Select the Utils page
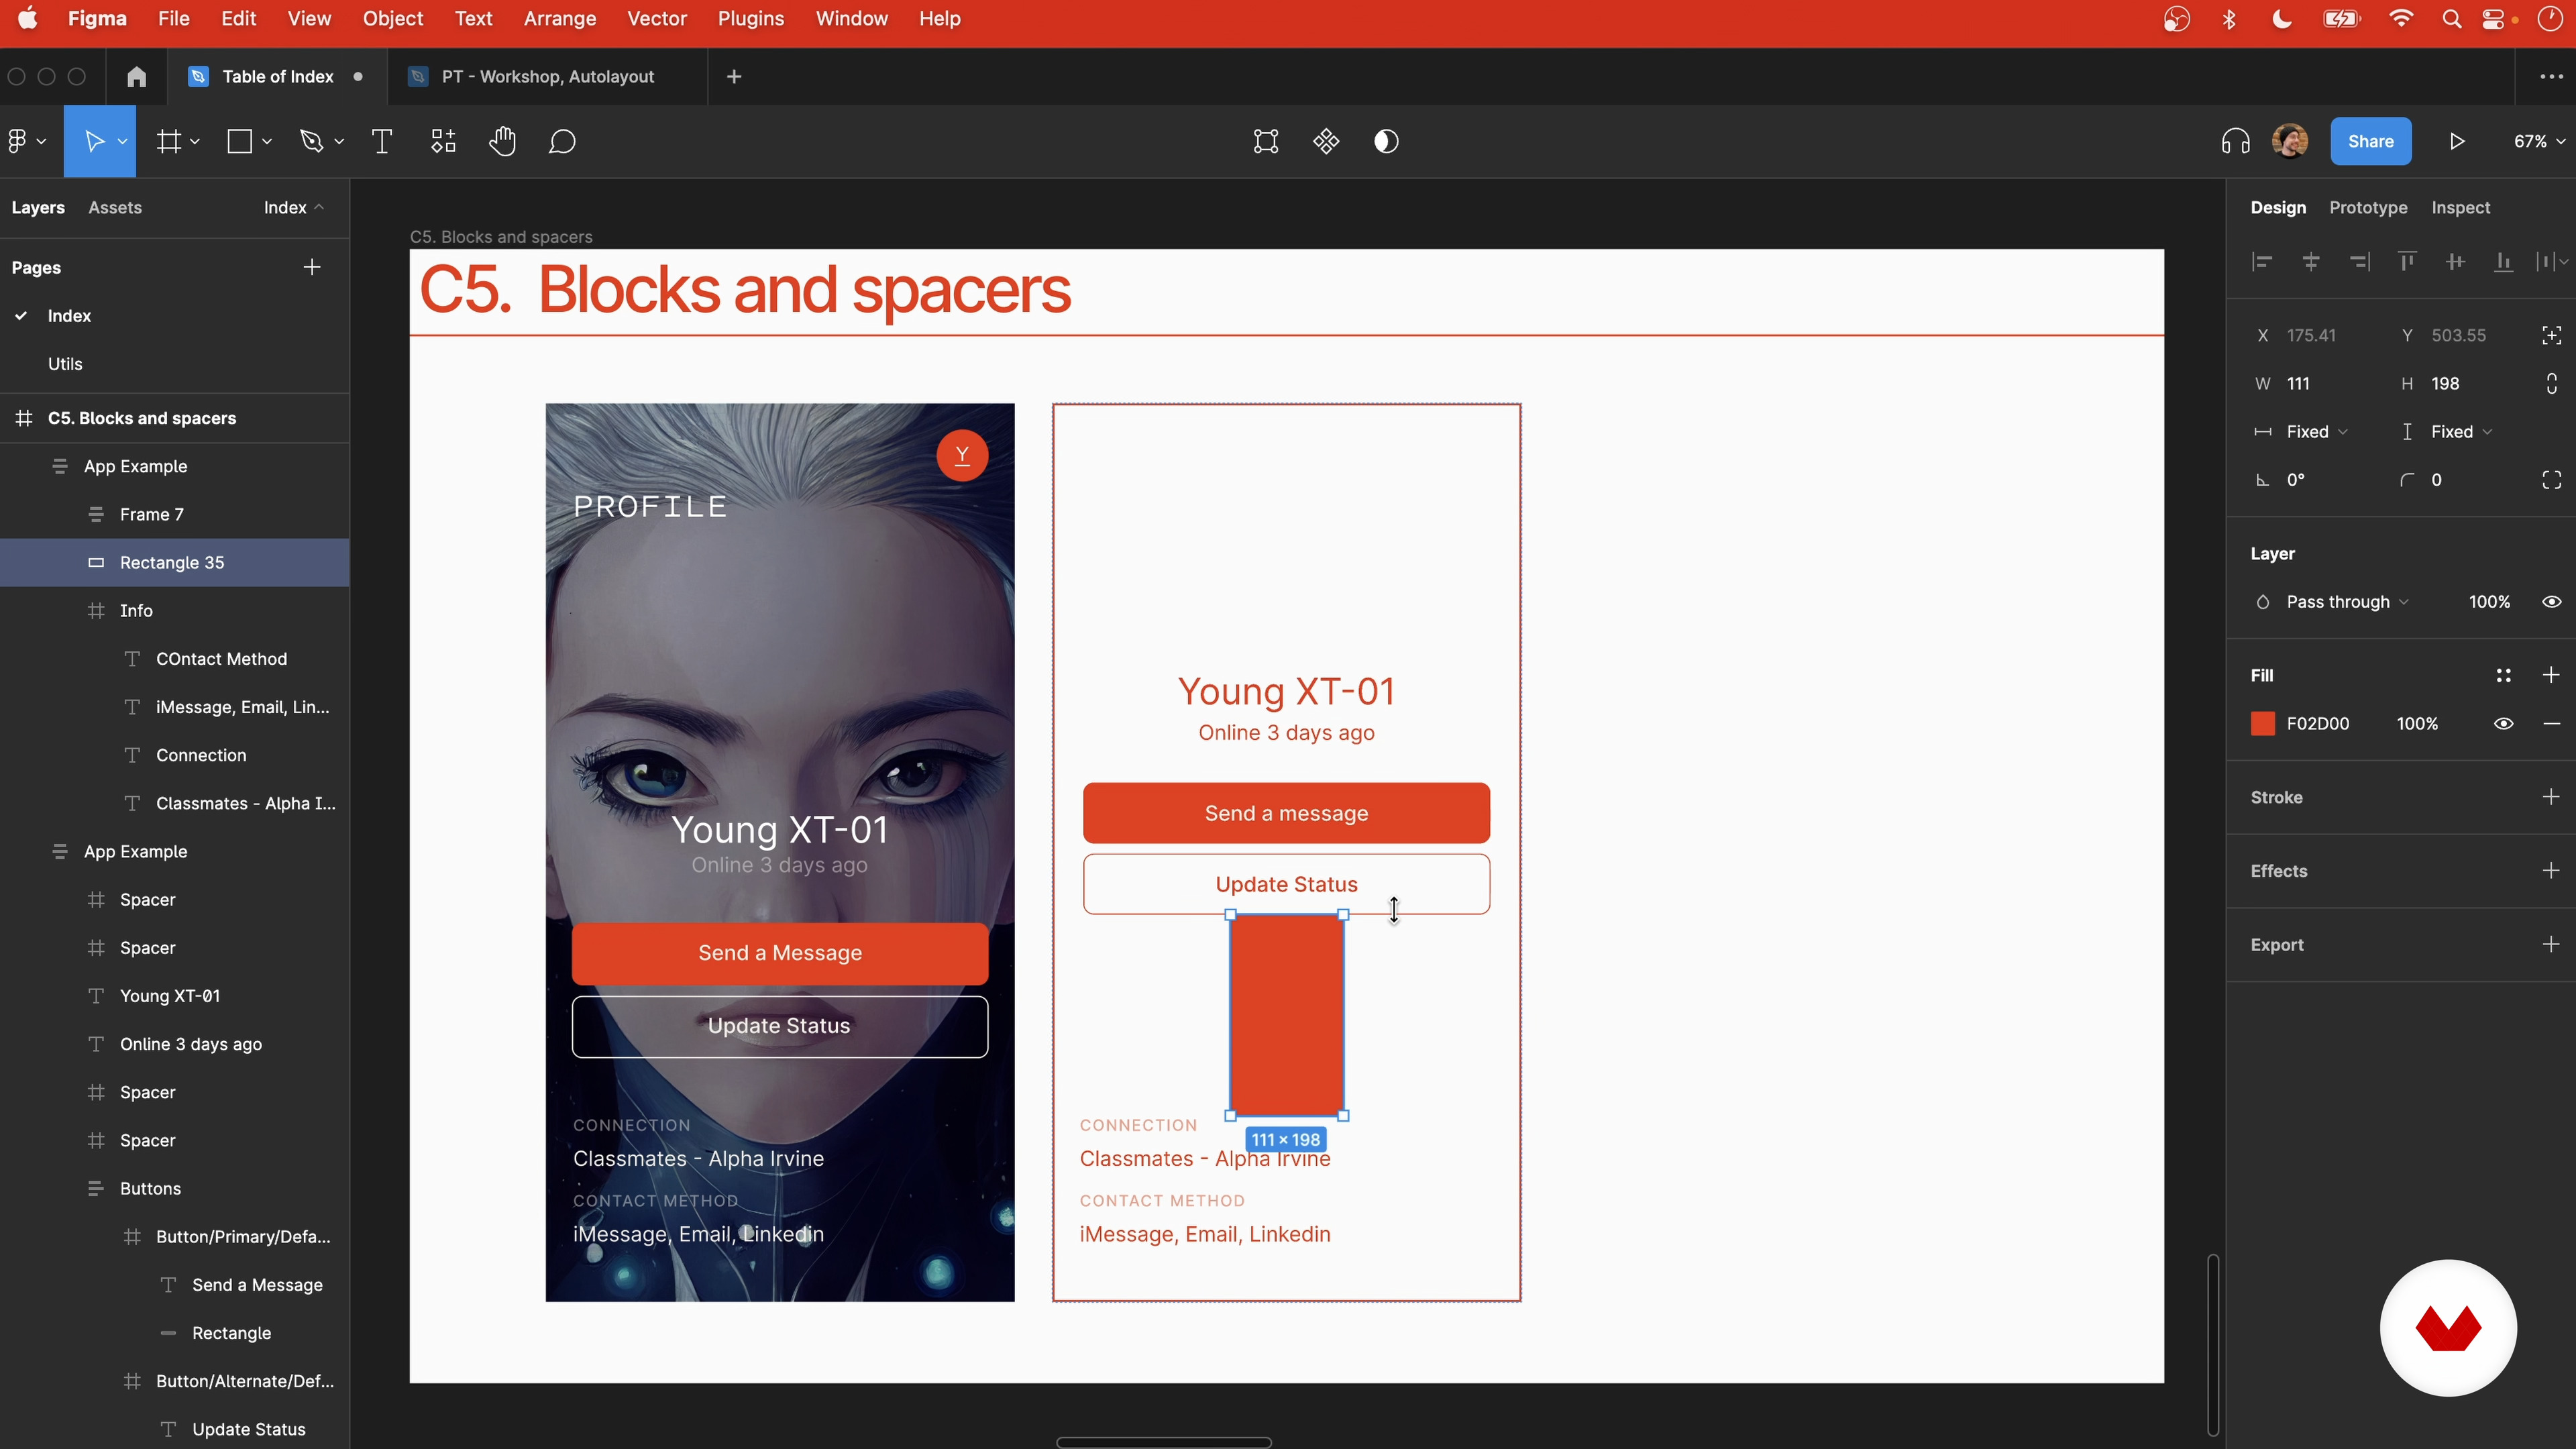Screen dimensions: 2576x1449 [65, 363]
